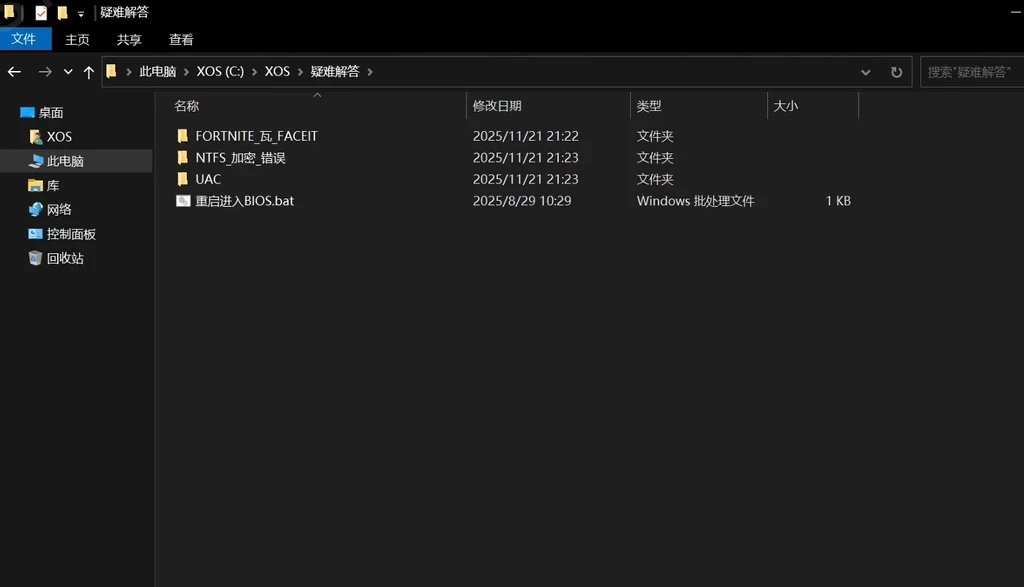Screen dimensions: 1024x587
Task: Open the recent locations dropdown arrow
Action: [68, 72]
